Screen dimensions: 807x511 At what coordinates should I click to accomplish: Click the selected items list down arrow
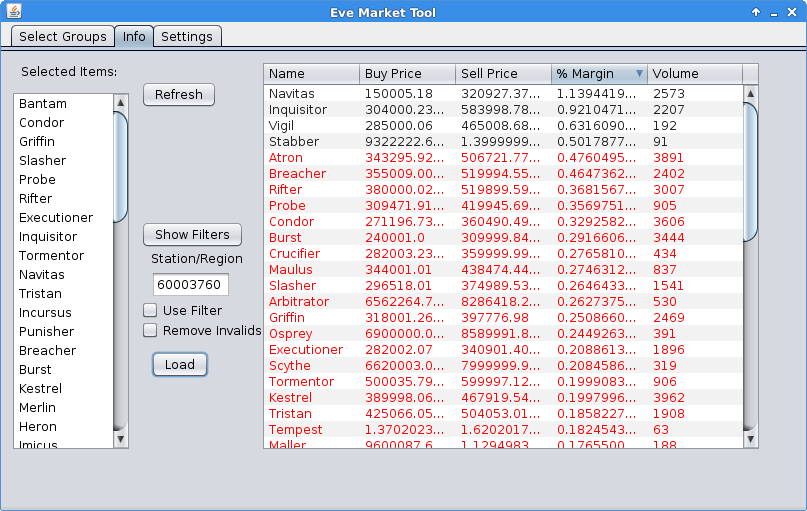point(120,439)
